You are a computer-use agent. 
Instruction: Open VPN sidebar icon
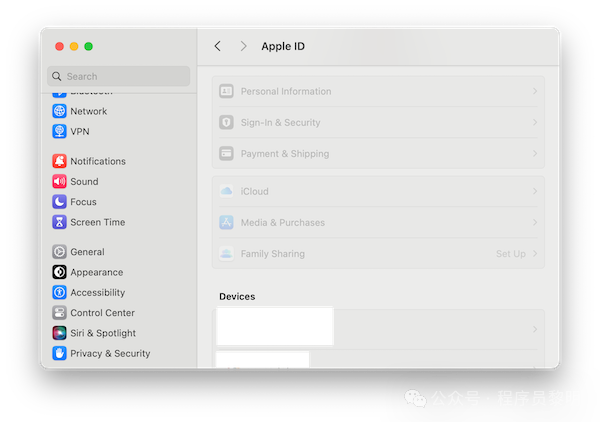59,131
